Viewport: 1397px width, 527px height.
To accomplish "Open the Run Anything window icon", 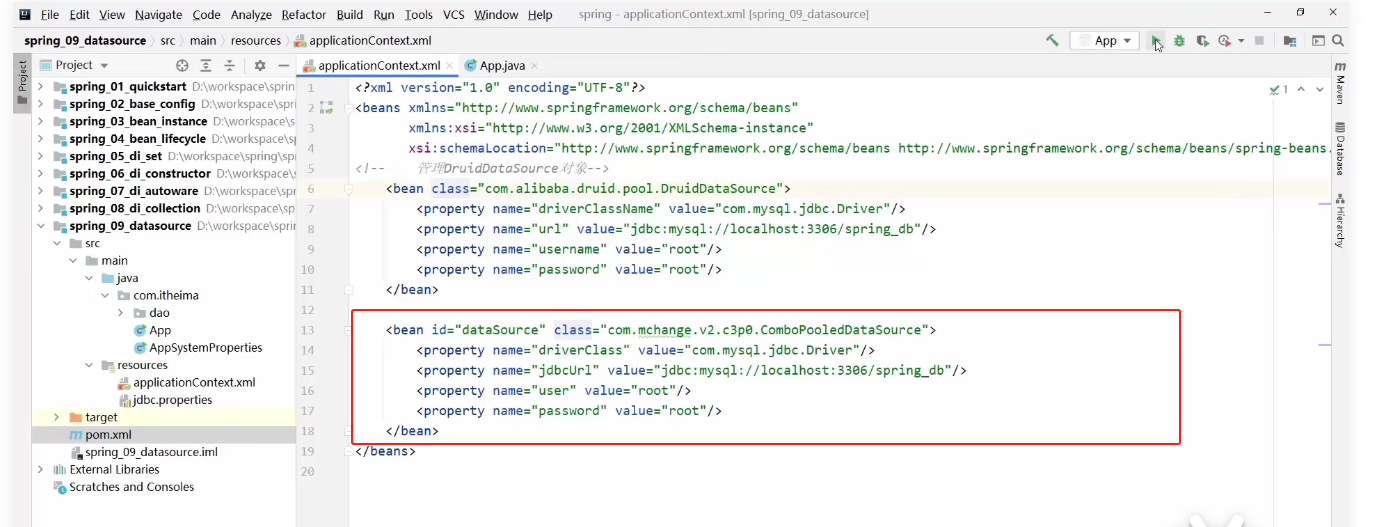I will [x=1318, y=41].
